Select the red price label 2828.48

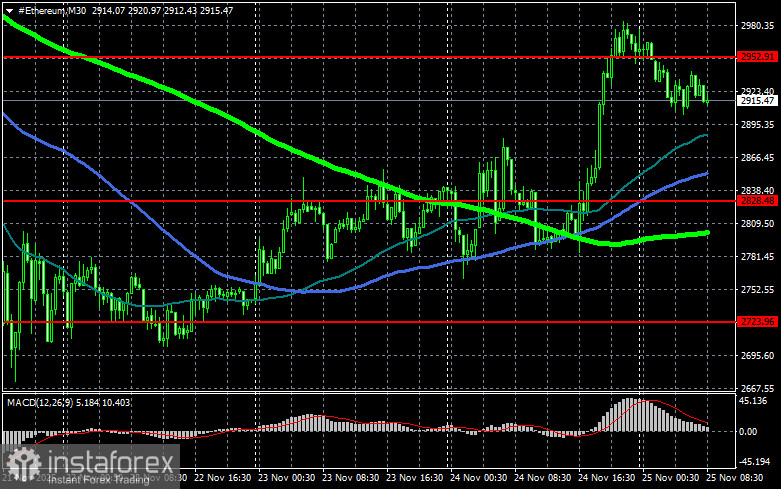pyautogui.click(x=757, y=201)
